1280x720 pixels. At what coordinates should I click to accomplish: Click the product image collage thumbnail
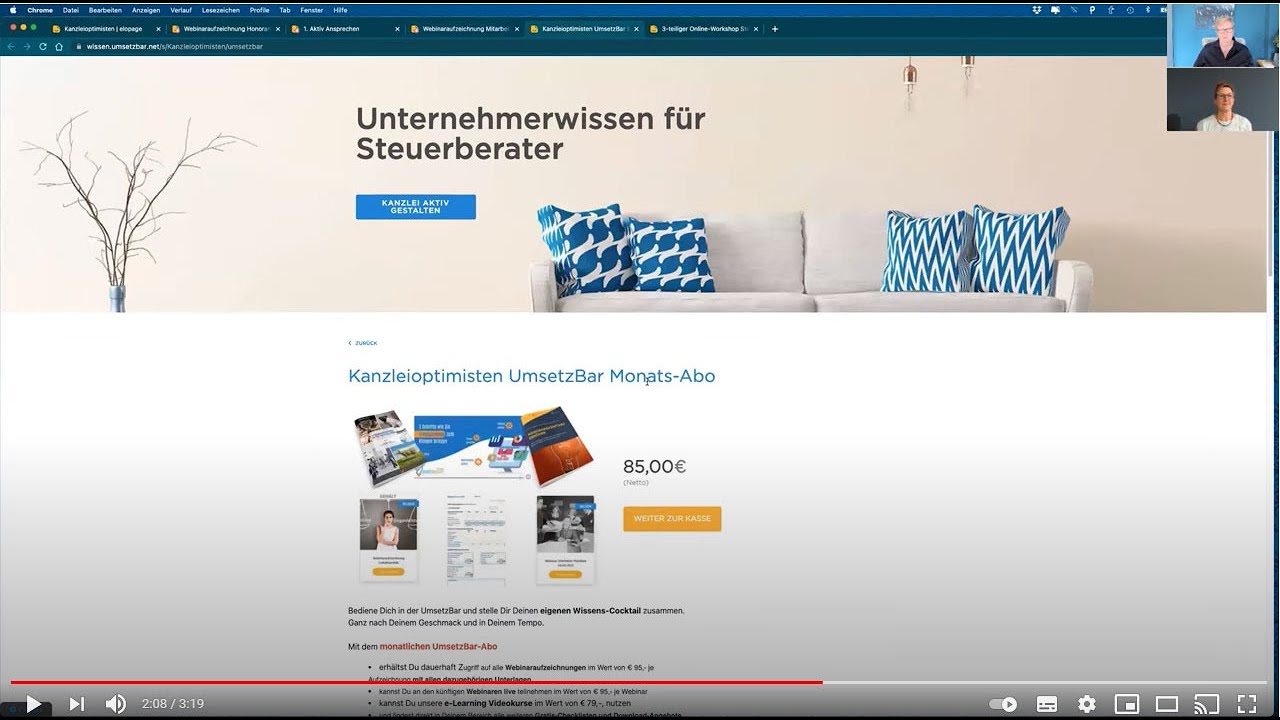(x=475, y=495)
